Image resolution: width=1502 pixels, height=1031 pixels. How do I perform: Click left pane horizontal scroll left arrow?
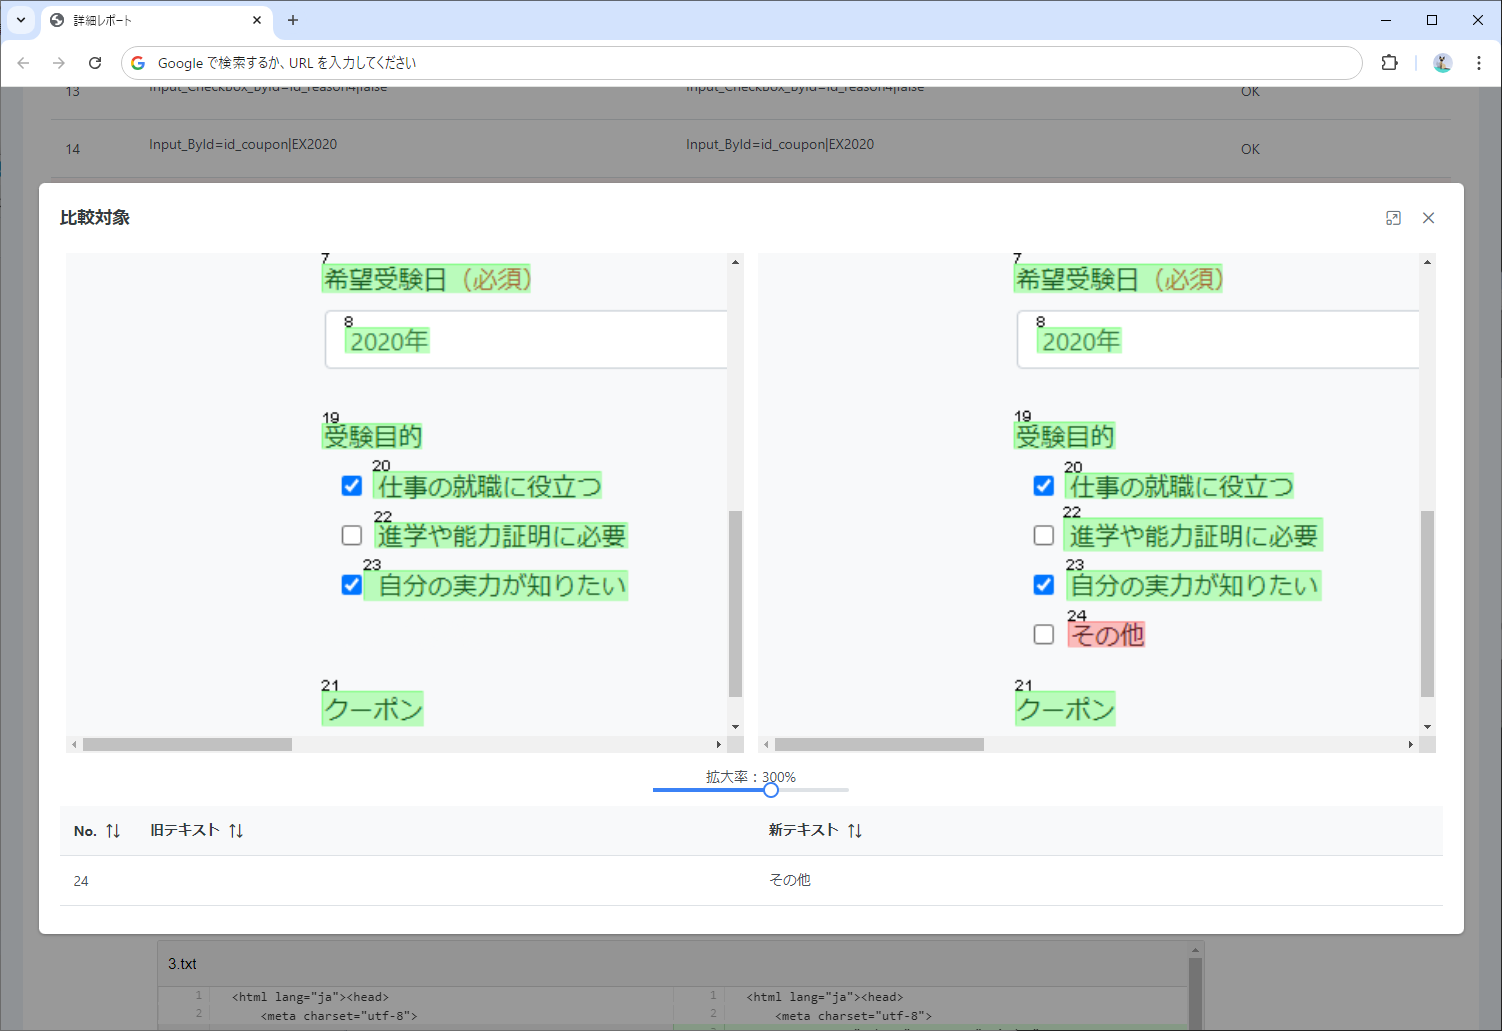[74, 745]
